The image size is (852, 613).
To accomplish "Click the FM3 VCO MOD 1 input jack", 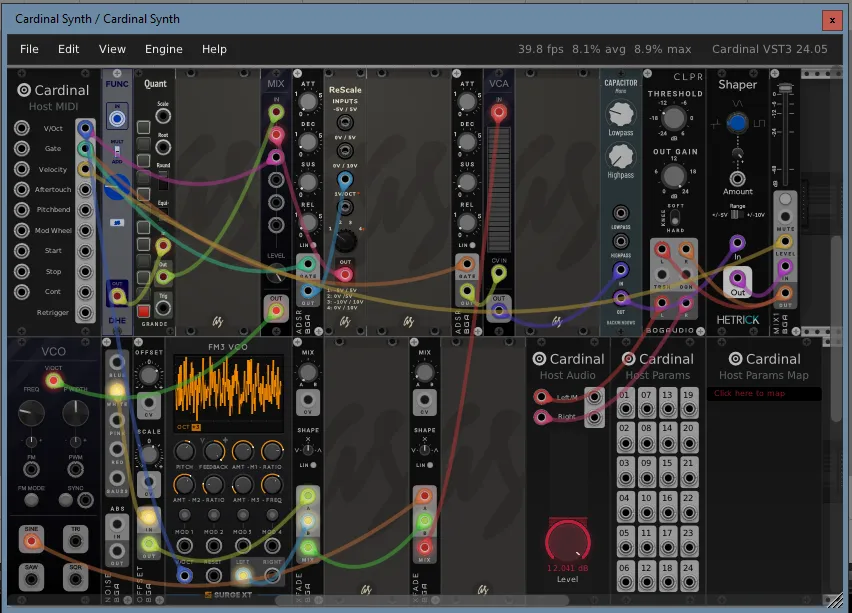I will (x=184, y=545).
